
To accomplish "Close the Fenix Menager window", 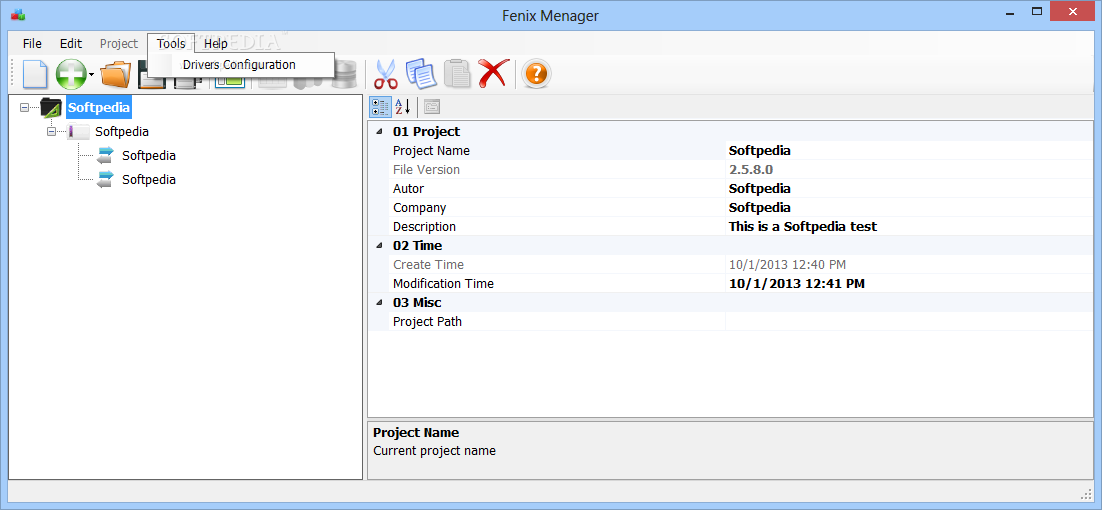I will pyautogui.click(x=1072, y=11).
